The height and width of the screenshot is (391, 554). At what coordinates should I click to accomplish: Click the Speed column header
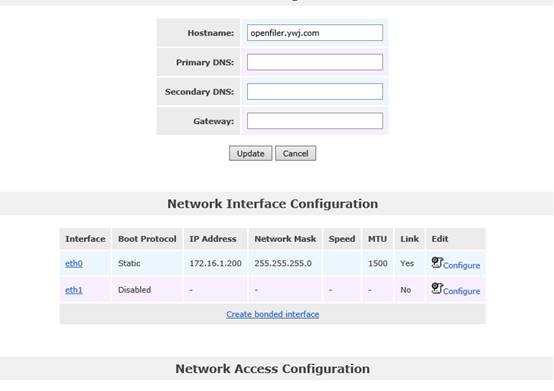coord(342,239)
